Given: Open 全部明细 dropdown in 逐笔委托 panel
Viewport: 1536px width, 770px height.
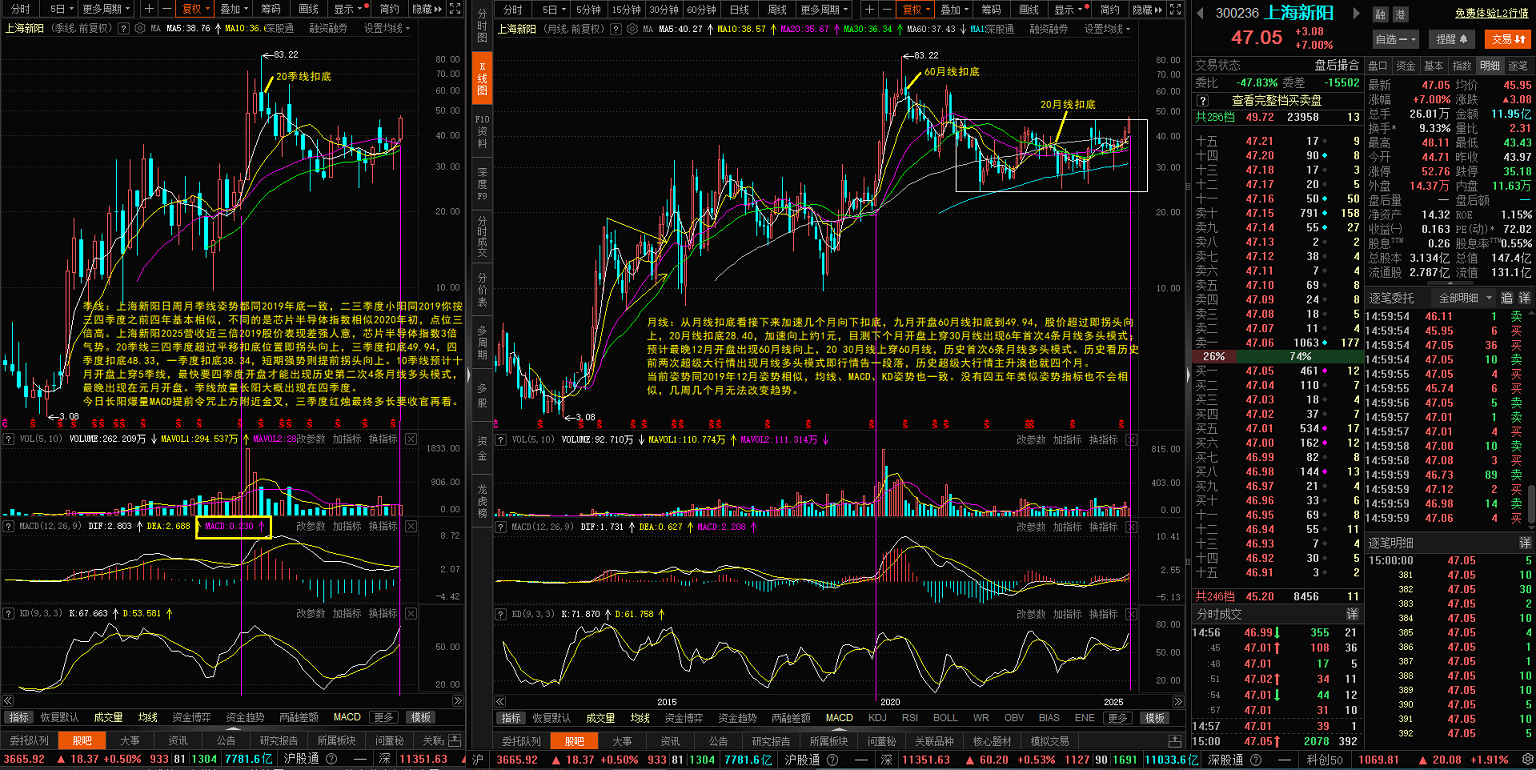Looking at the screenshot, I should click(x=1462, y=298).
